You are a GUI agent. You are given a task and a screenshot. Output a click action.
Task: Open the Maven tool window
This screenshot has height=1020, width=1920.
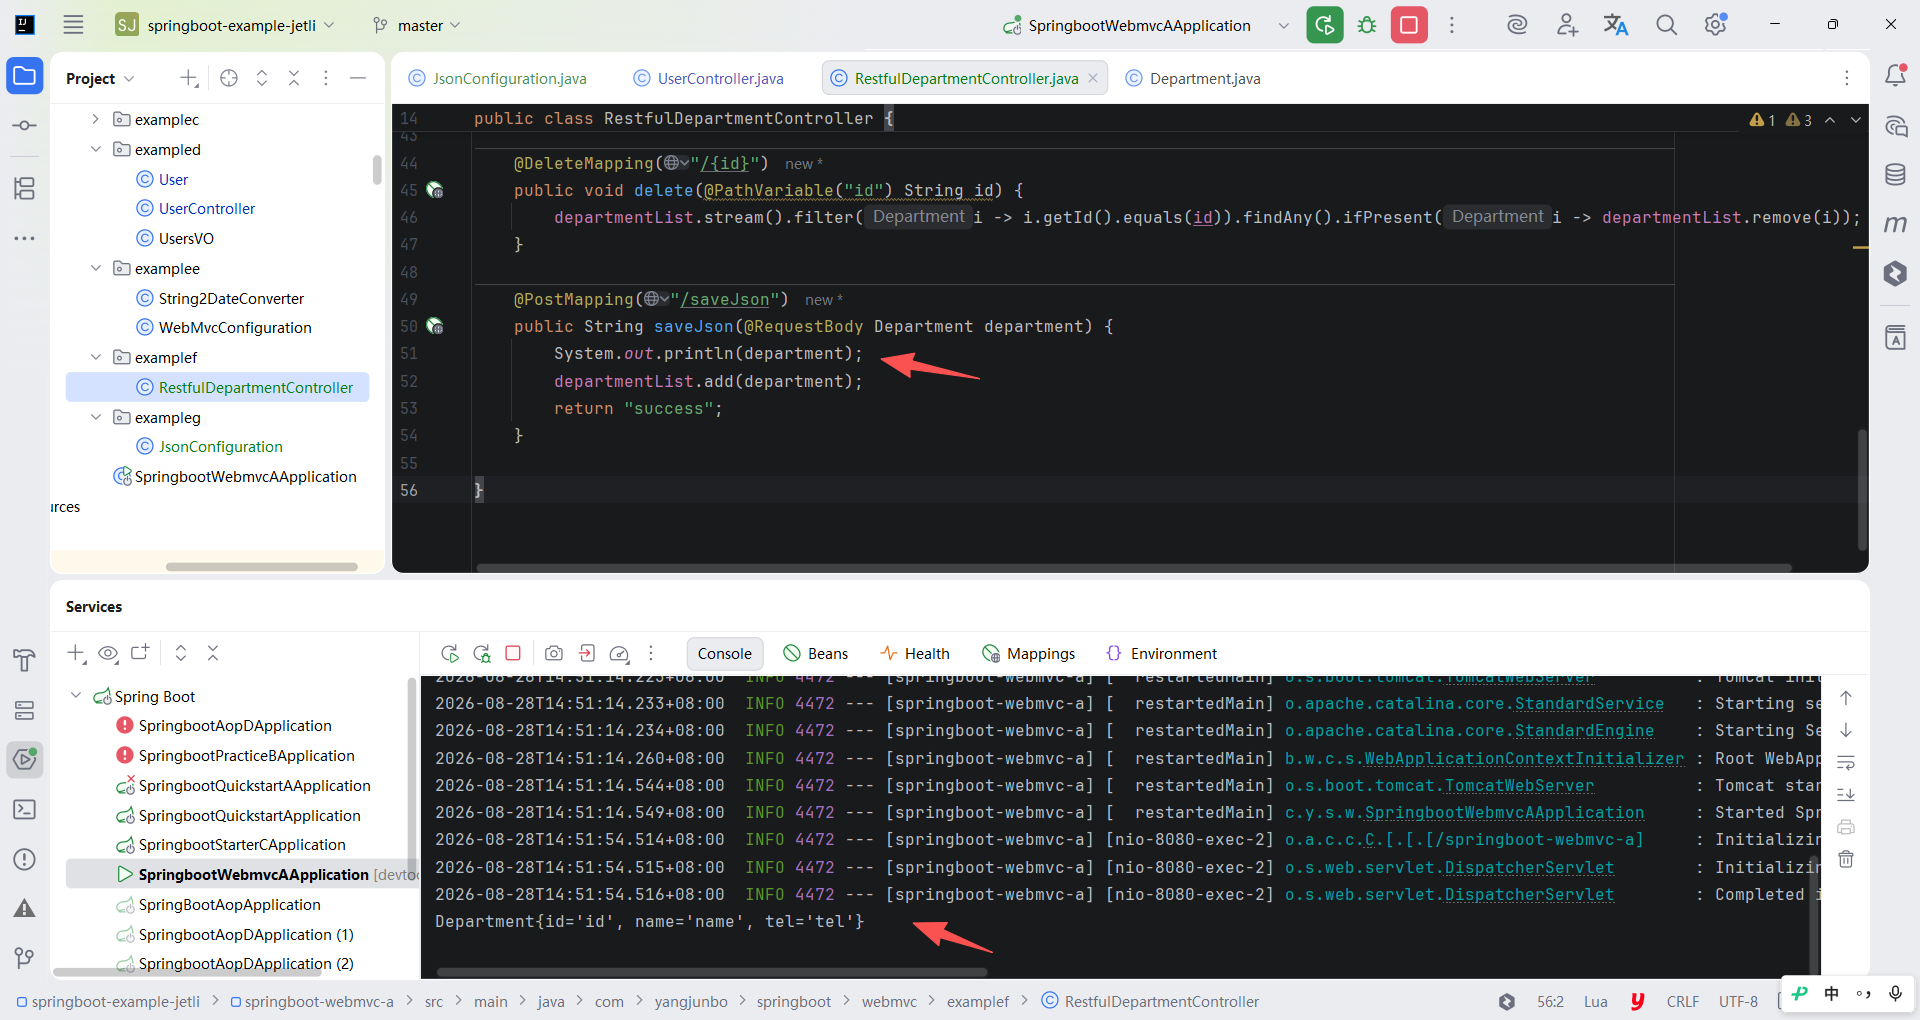[x=1895, y=224]
